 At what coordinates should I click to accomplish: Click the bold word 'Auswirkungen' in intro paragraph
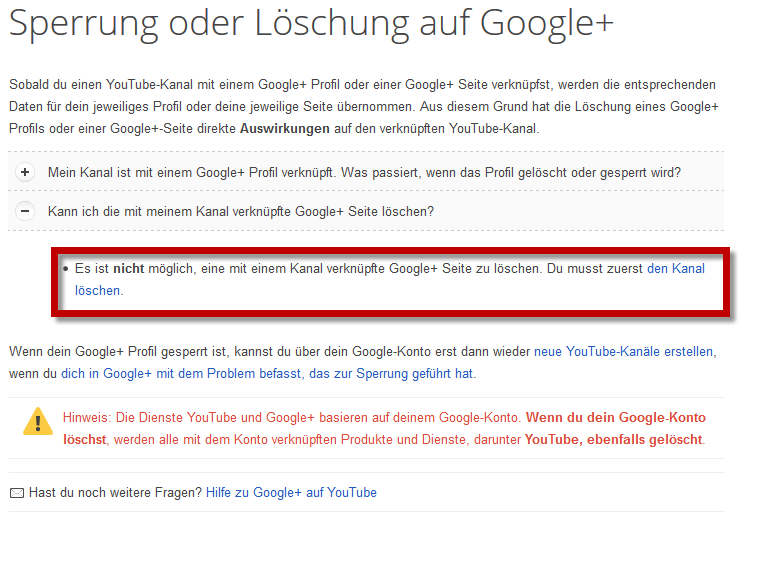[x=285, y=129]
